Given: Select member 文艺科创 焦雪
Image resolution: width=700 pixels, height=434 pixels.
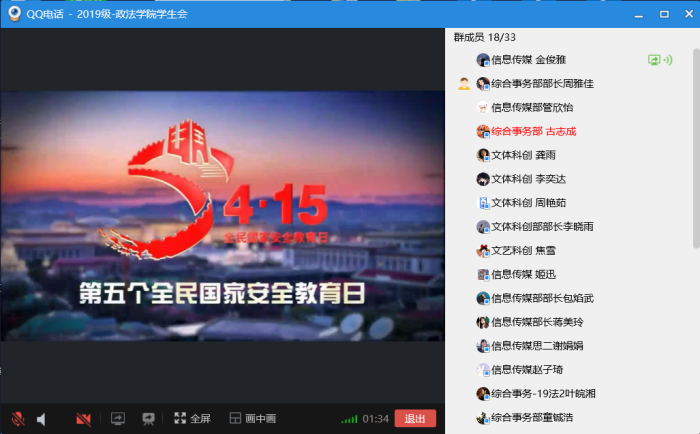Looking at the screenshot, I should 524,250.
